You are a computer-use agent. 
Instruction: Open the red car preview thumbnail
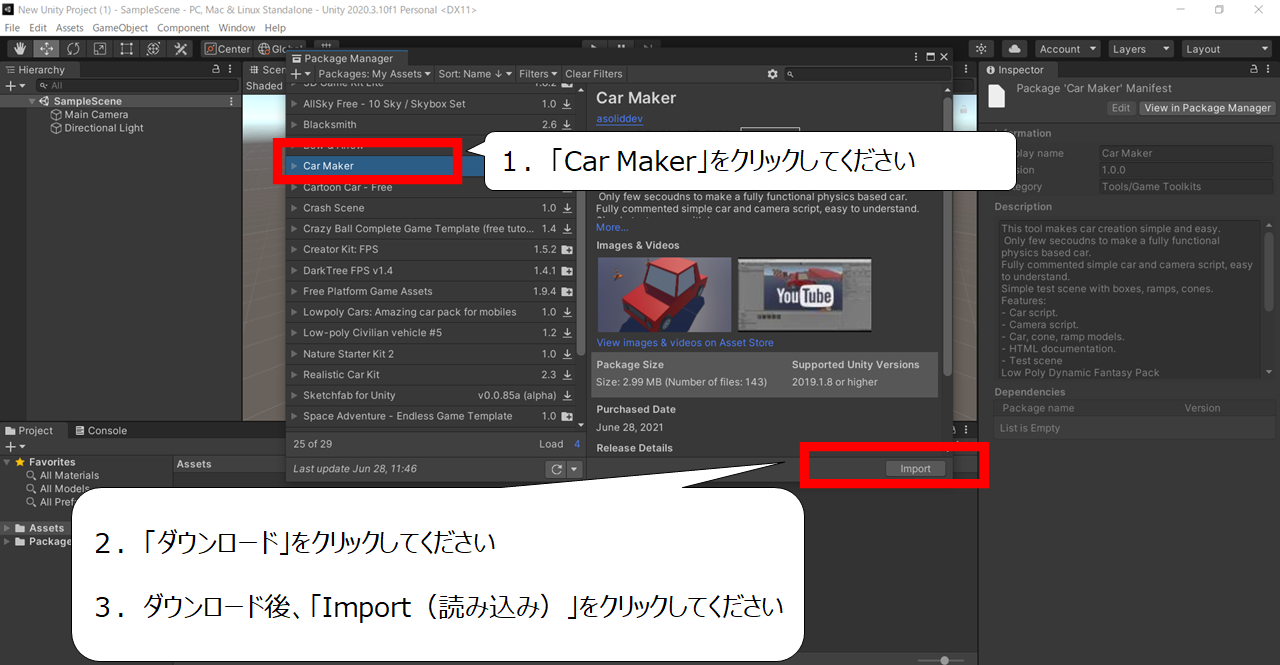(664, 294)
